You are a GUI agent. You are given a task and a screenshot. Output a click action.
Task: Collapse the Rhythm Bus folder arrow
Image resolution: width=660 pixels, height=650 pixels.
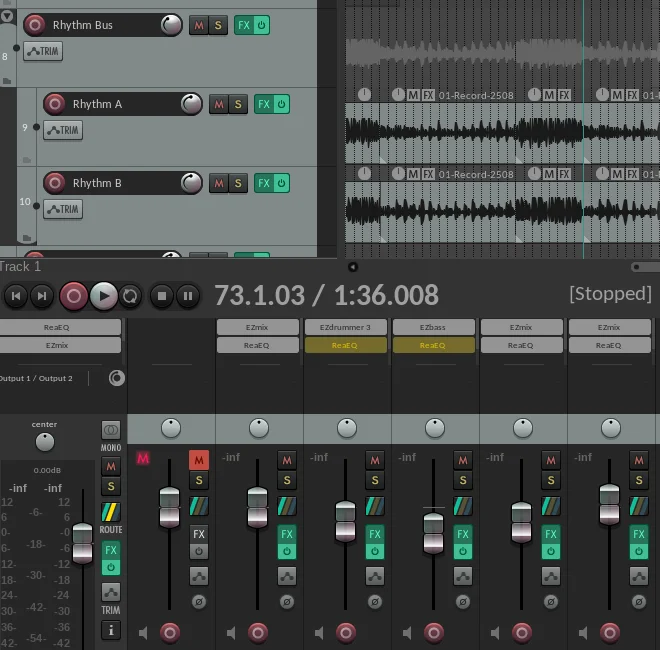point(8,16)
